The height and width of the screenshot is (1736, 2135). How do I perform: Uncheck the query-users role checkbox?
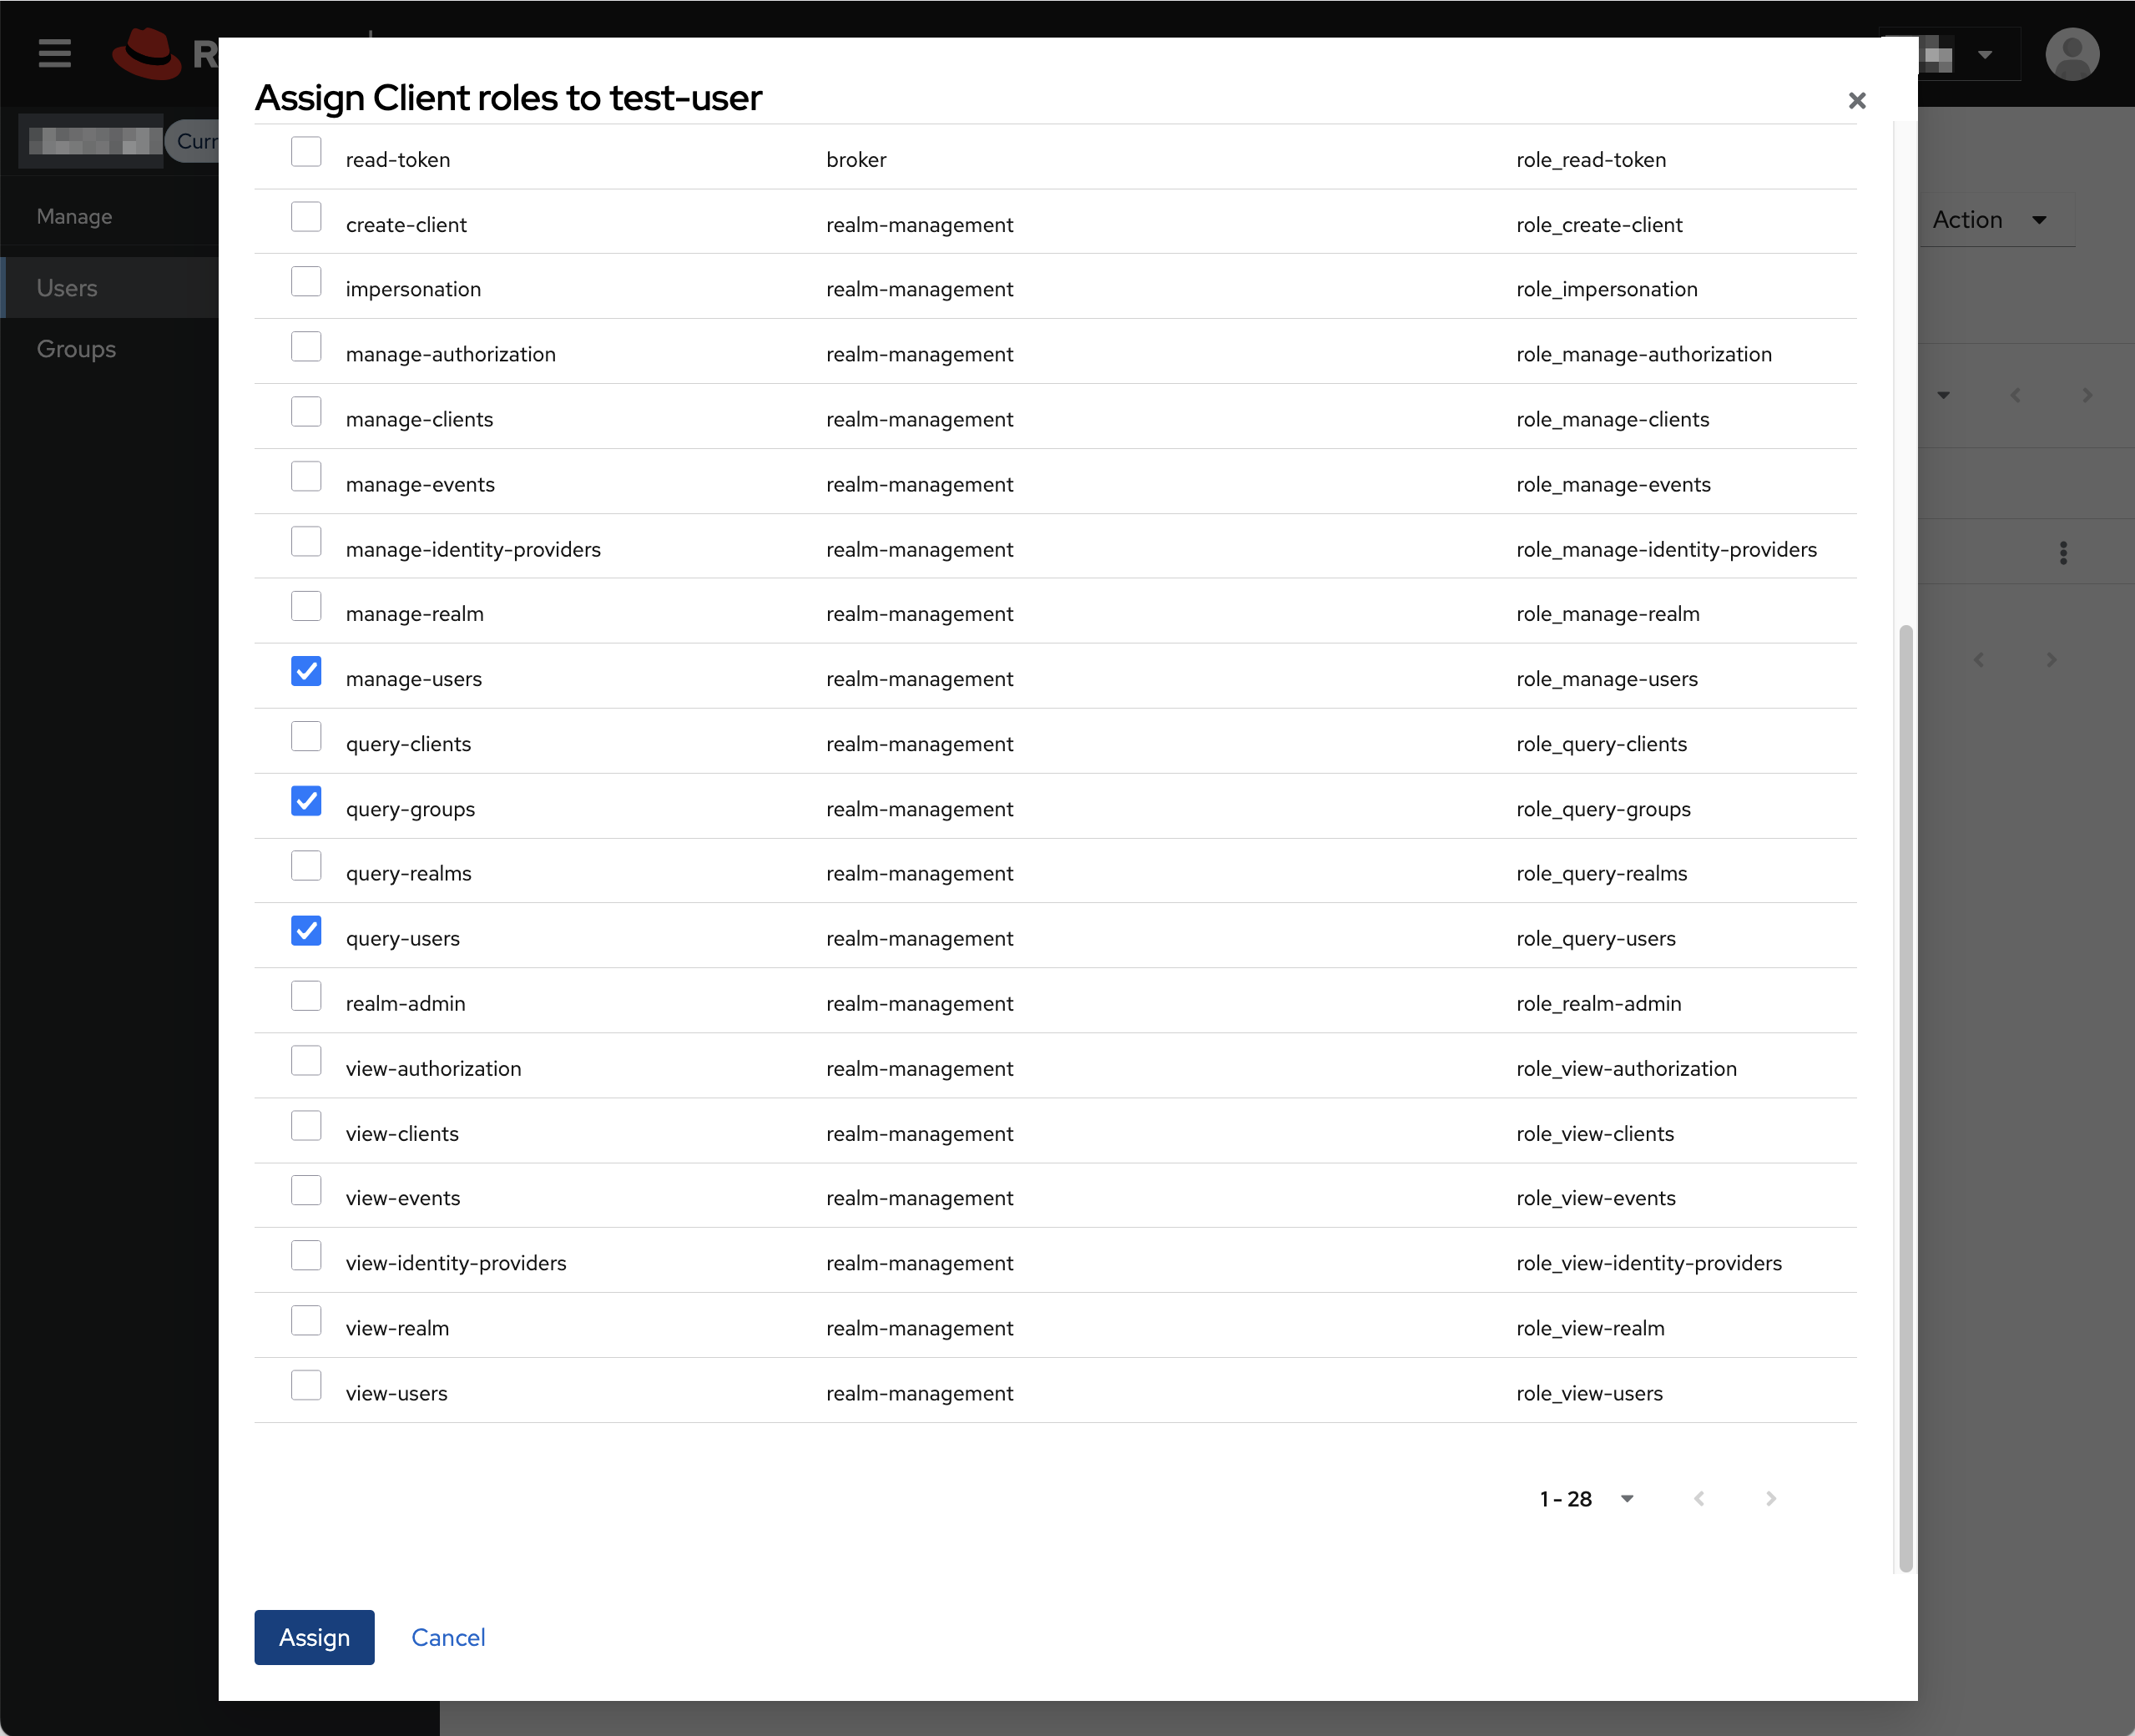306,931
